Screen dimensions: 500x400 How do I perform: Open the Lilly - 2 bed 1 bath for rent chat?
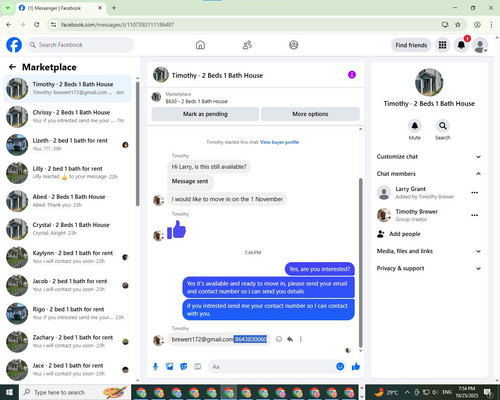click(68, 173)
